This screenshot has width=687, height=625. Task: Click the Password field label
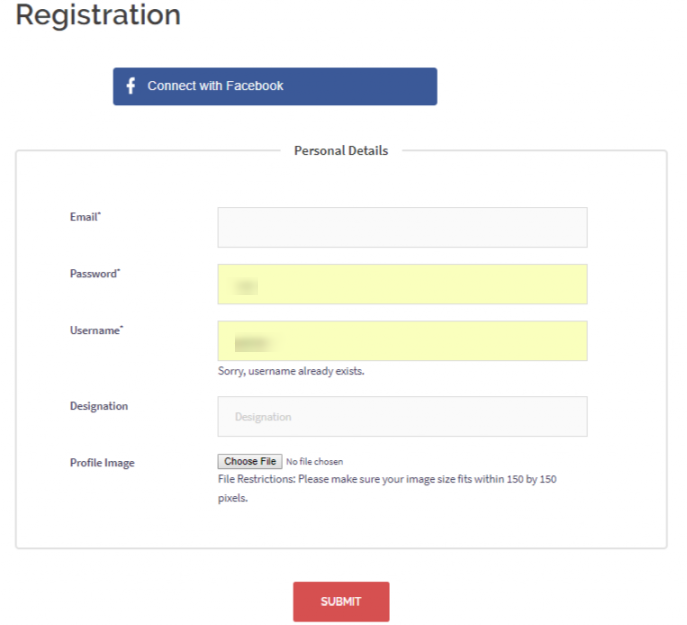(x=94, y=274)
